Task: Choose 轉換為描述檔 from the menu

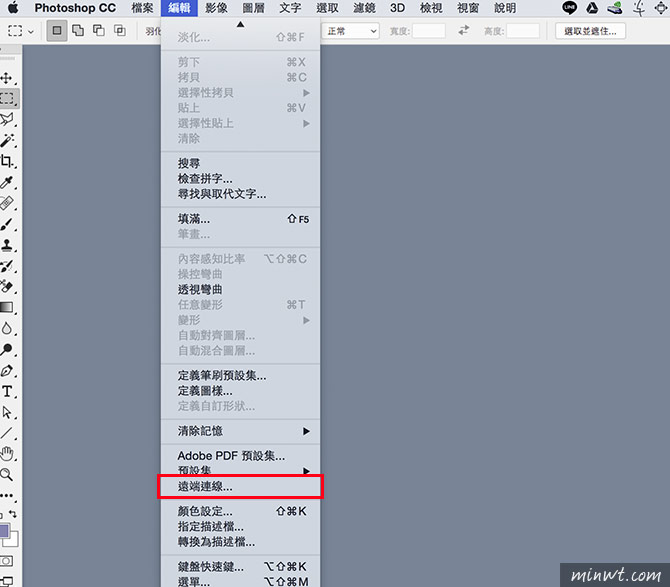Action: (240, 542)
